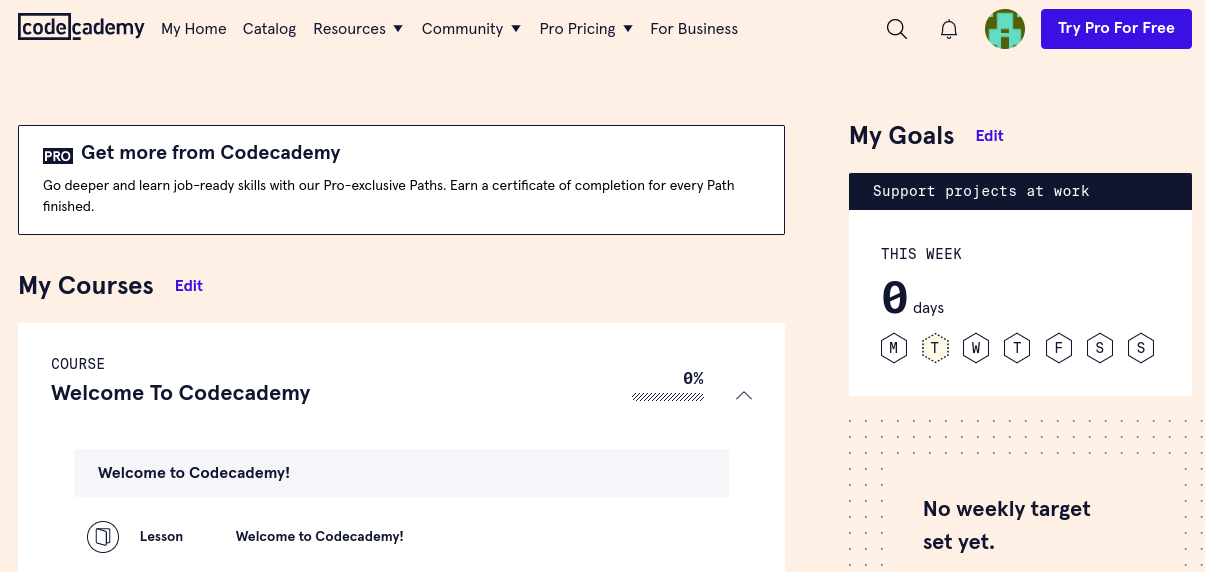
Task: Open the Community dropdown menu
Action: pyautogui.click(x=471, y=29)
